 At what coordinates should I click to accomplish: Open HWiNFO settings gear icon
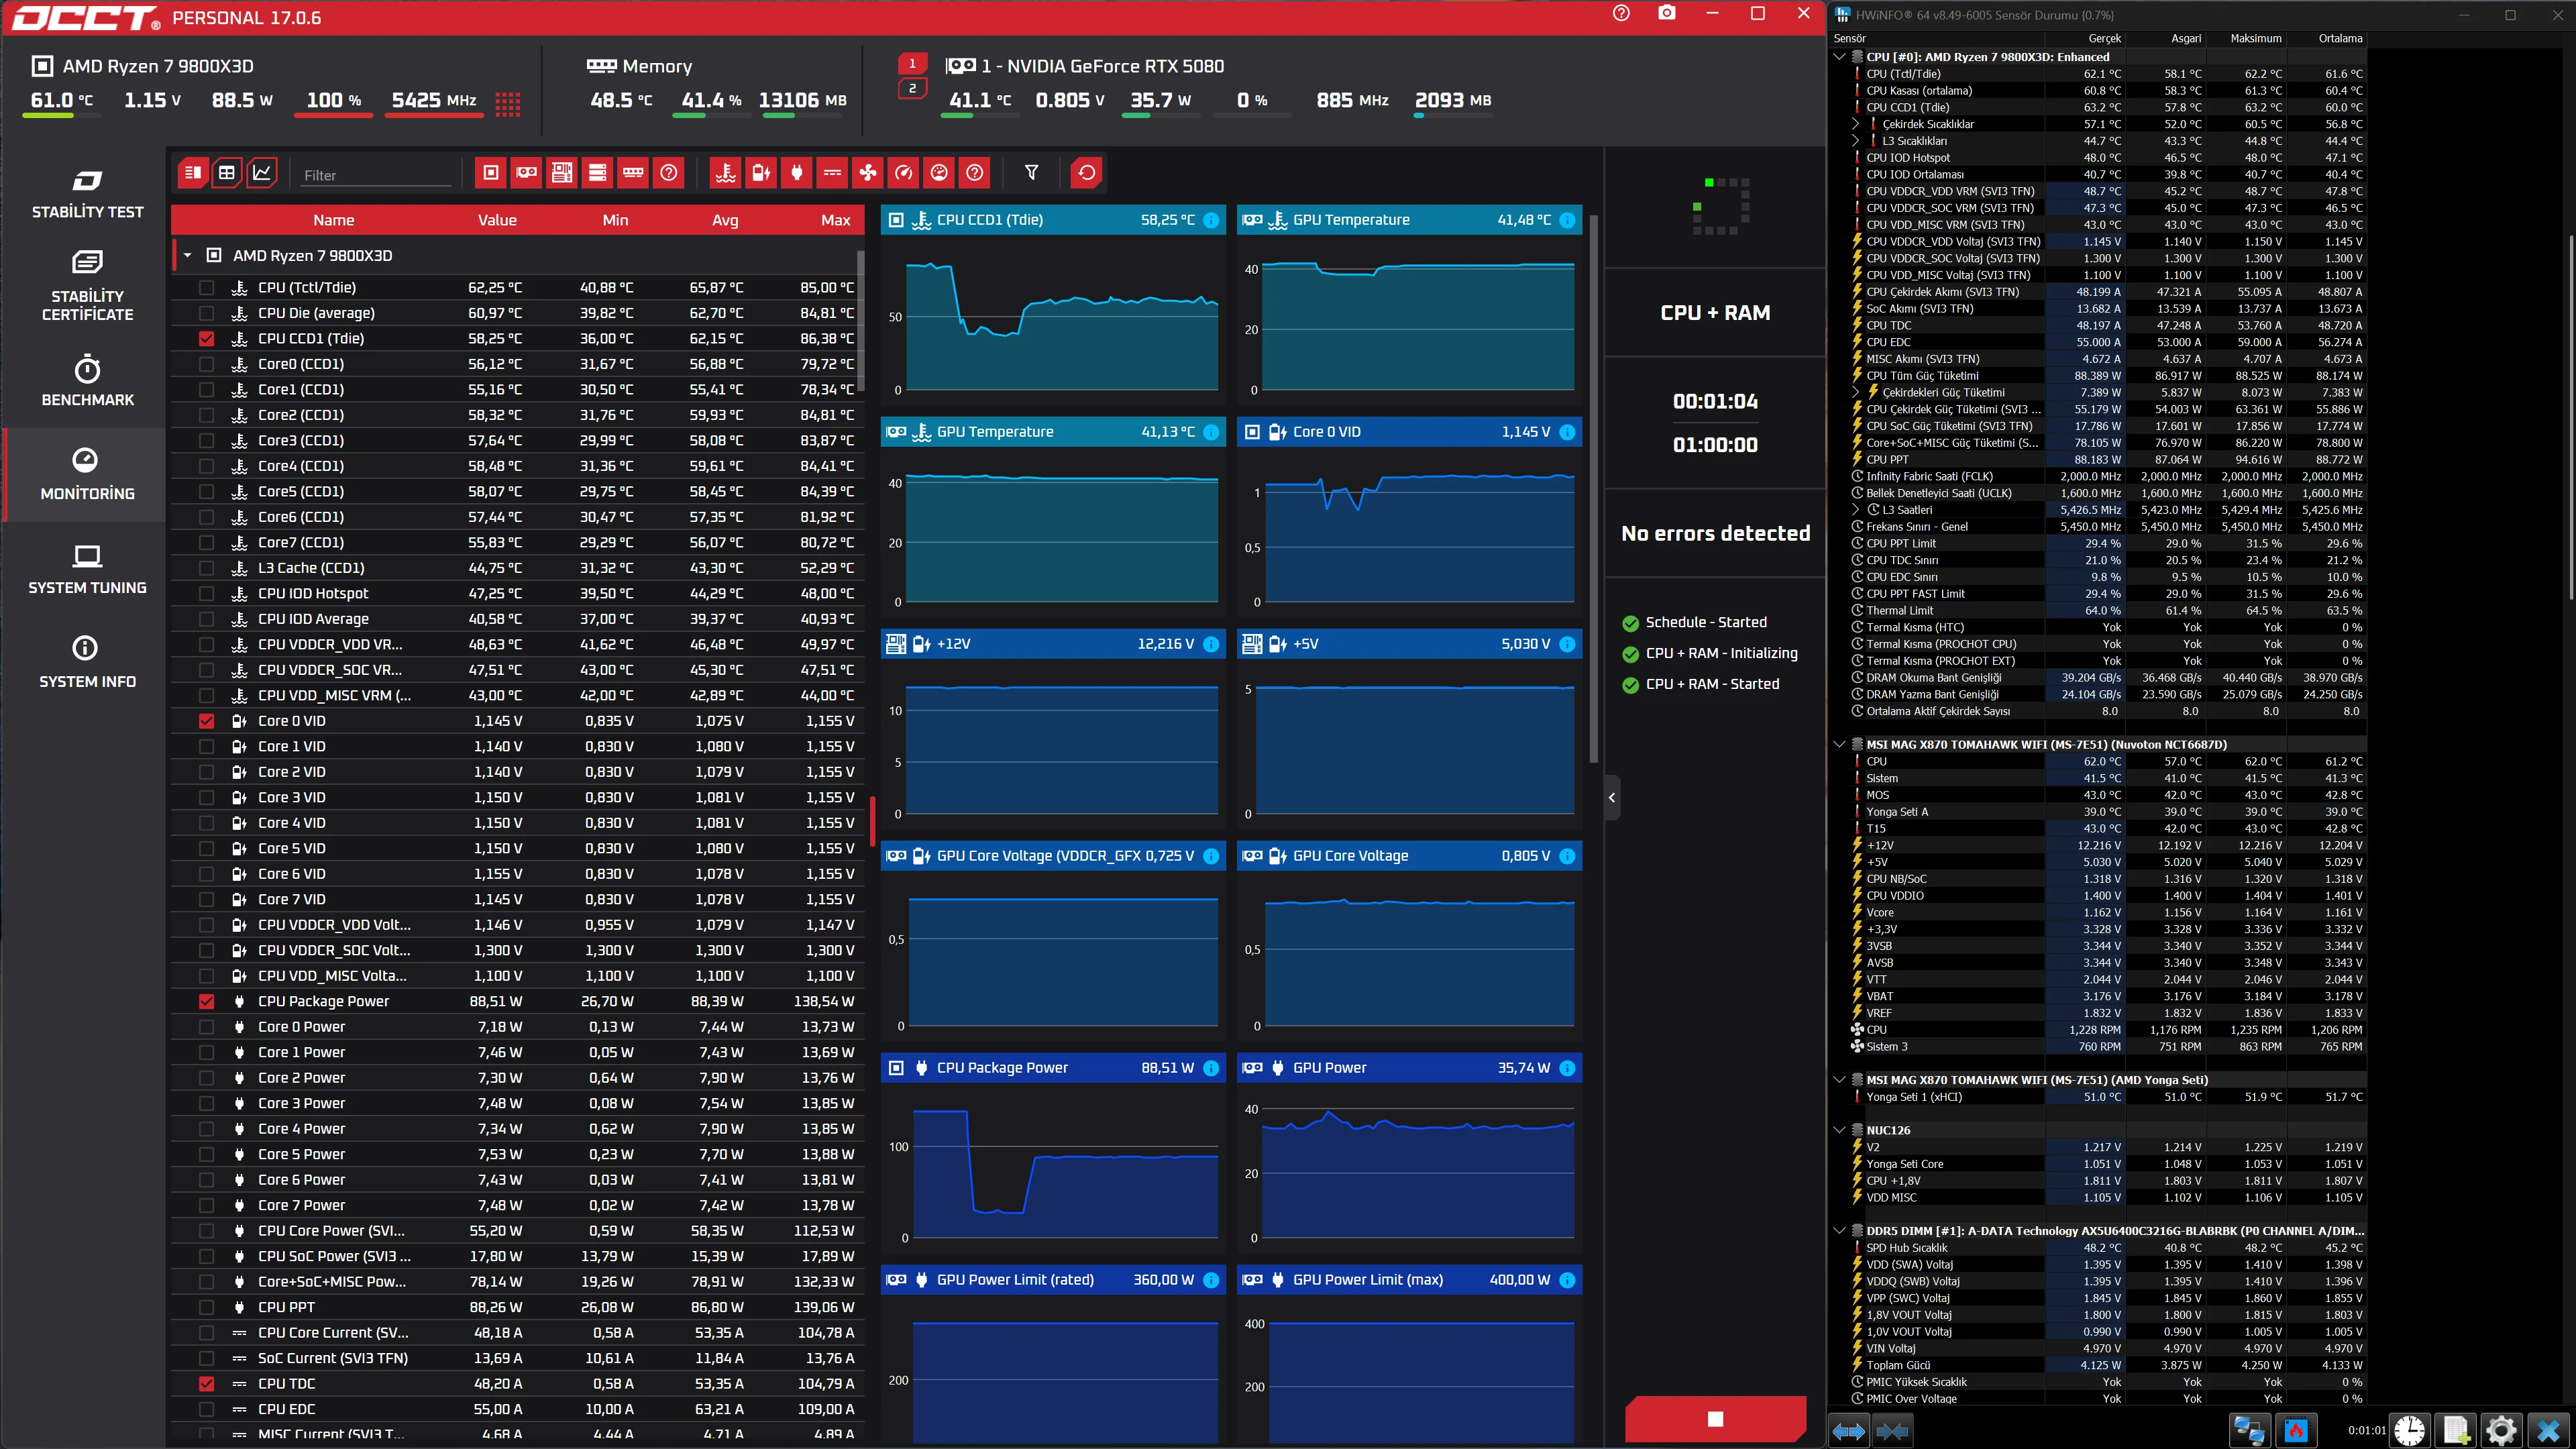coord(2501,1430)
